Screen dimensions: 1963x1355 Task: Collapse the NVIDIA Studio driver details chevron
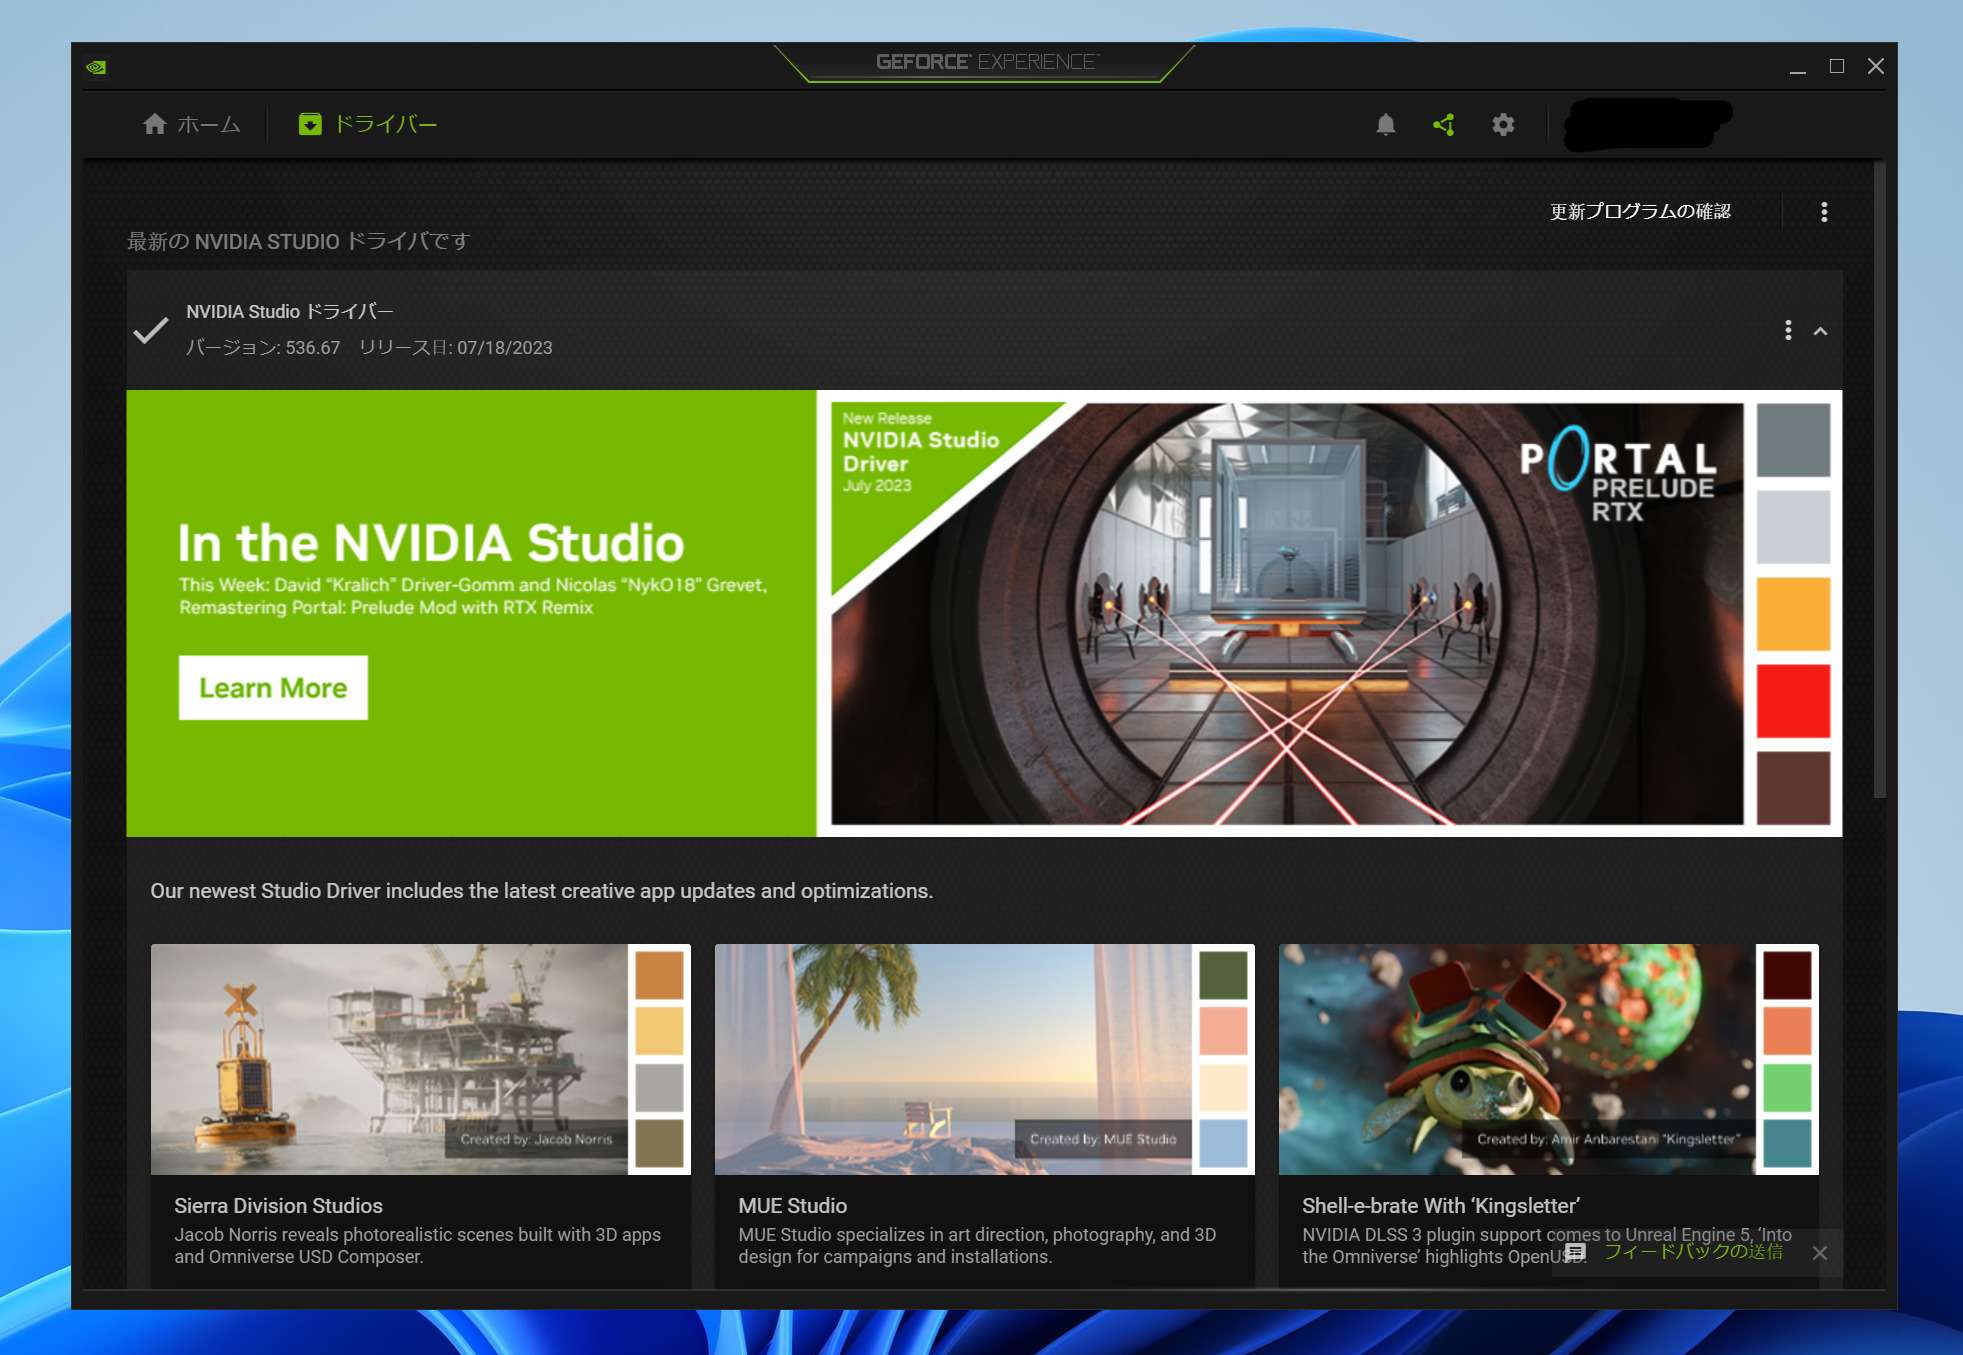(x=1820, y=331)
